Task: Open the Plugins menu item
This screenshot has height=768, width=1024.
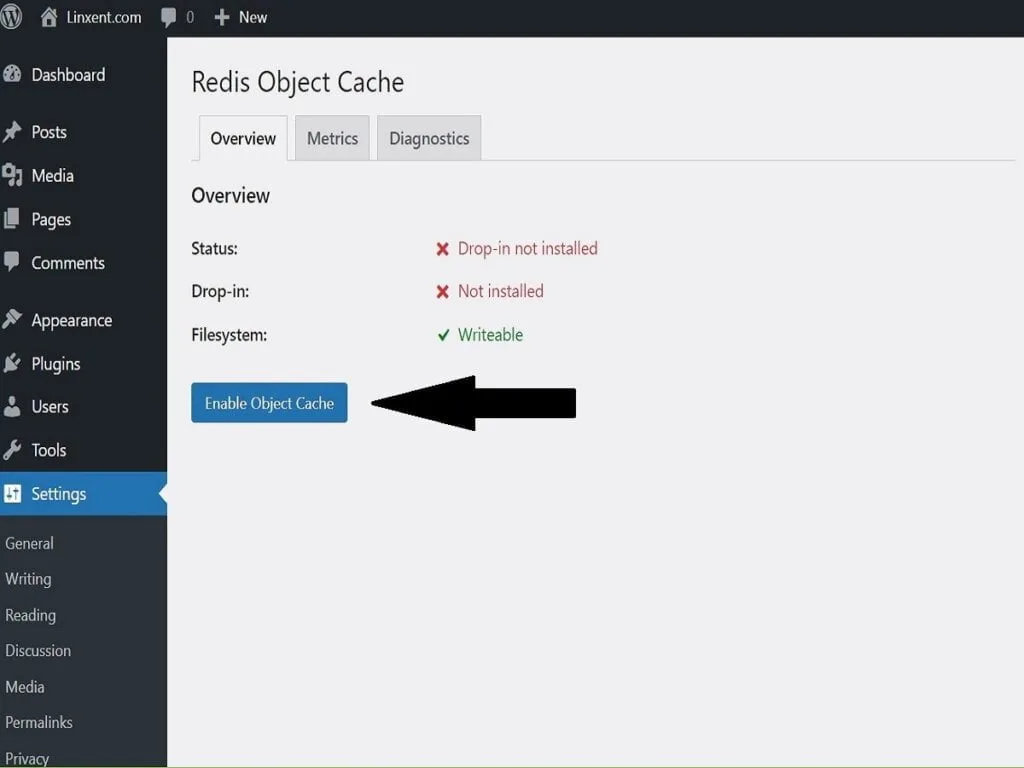Action: click(56, 364)
